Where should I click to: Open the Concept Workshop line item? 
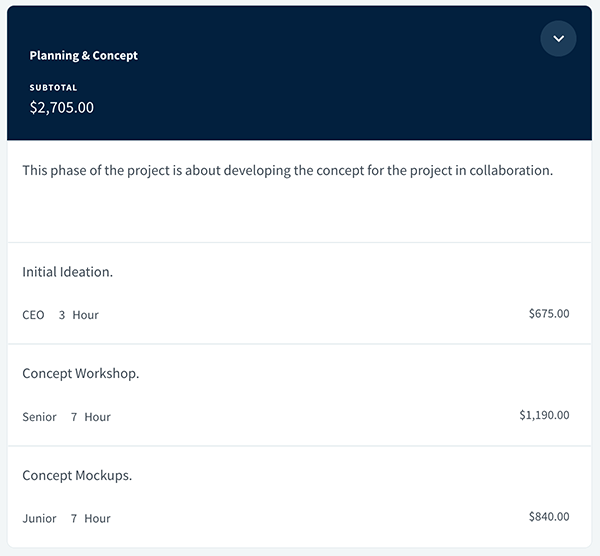tap(80, 374)
